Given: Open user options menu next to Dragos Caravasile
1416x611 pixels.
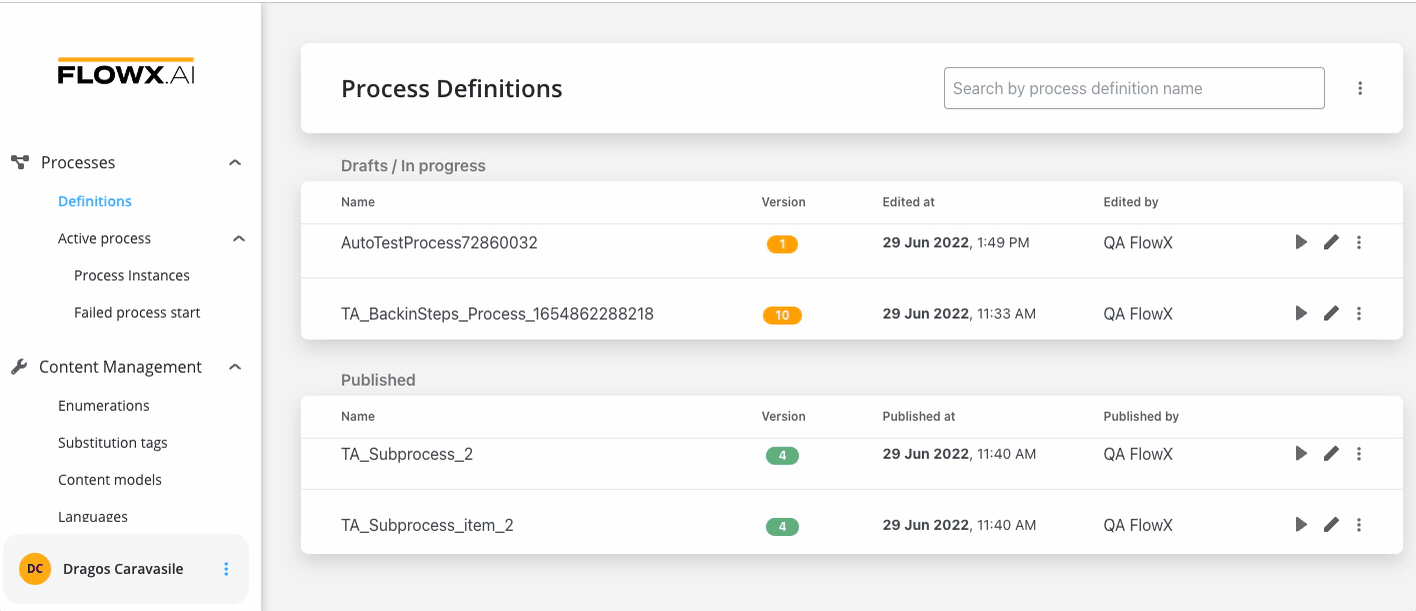Looking at the screenshot, I should [226, 569].
